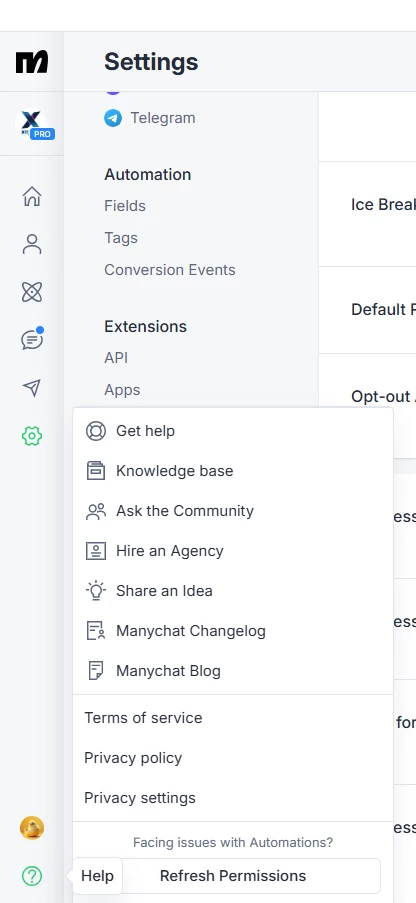416x903 pixels.
Task: Open the Terms of service link
Action: pos(143,718)
